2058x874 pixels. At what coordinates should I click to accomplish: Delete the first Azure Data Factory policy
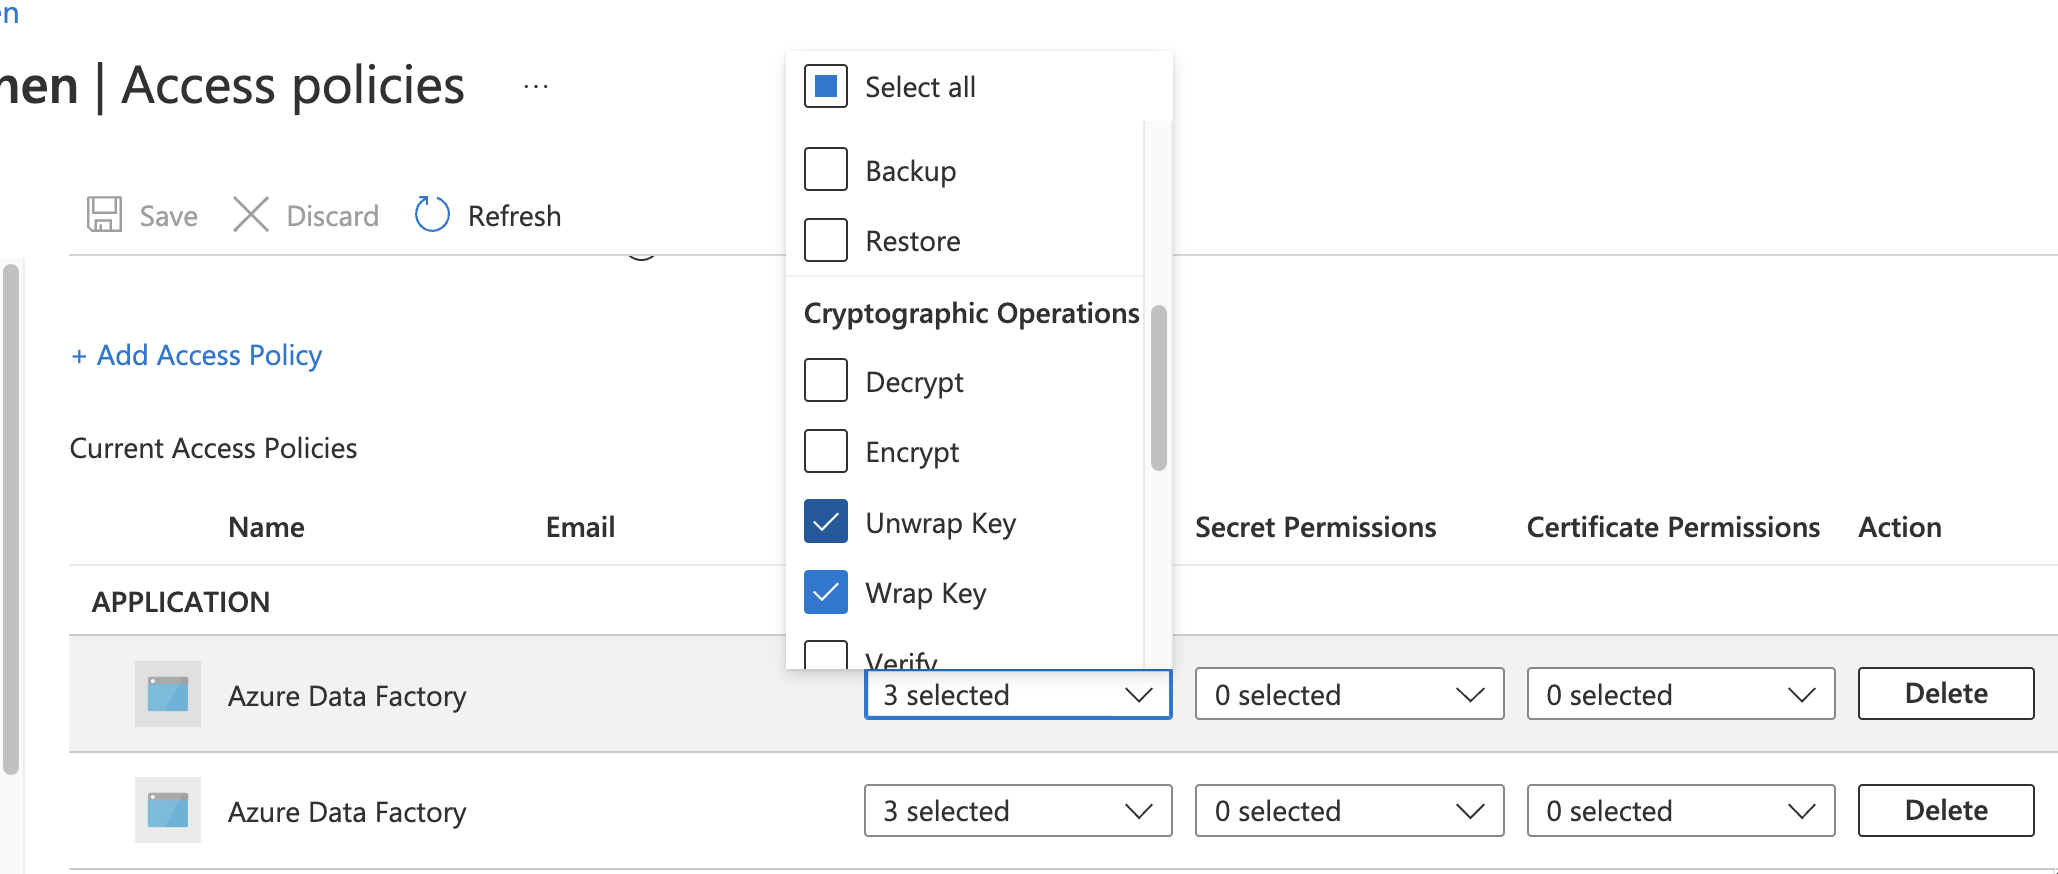coord(1944,693)
